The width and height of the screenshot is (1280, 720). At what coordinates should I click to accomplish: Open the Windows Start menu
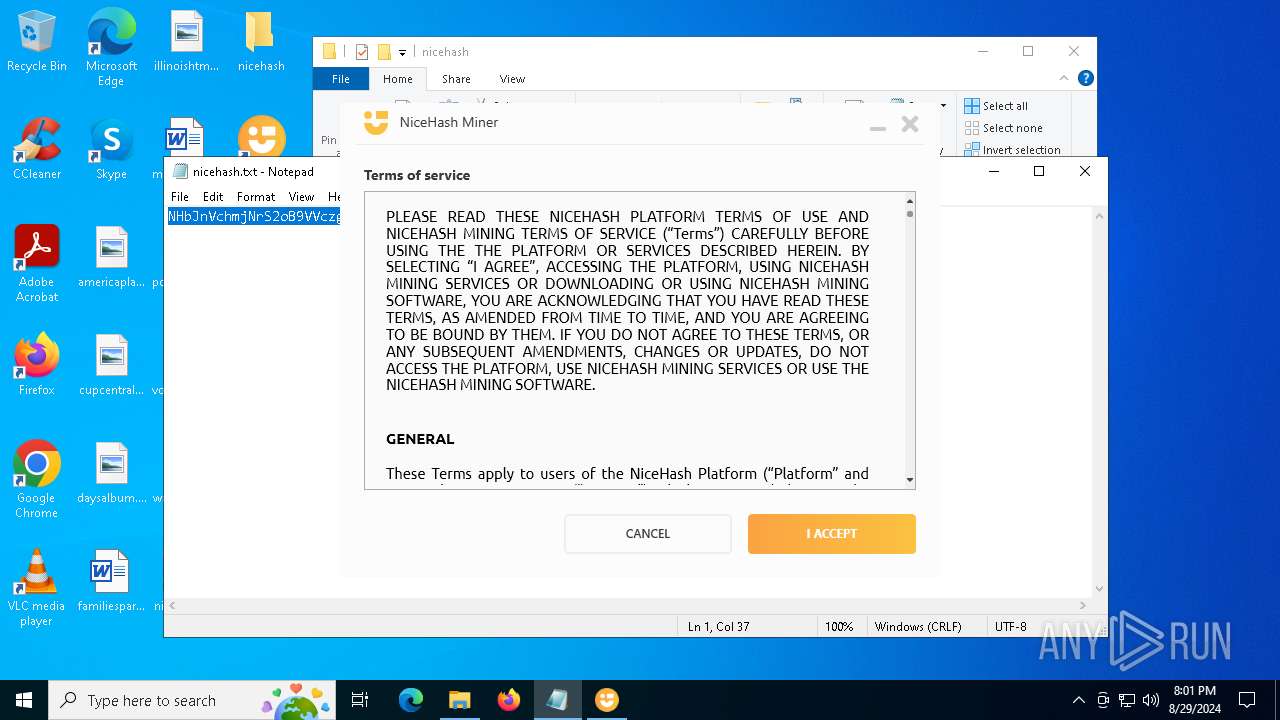(24, 700)
